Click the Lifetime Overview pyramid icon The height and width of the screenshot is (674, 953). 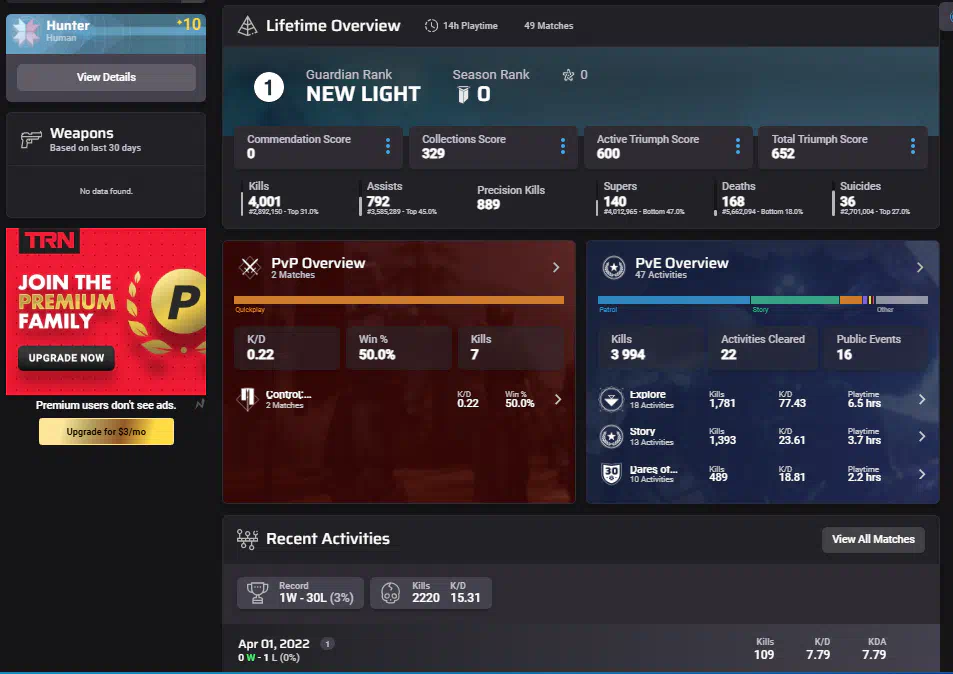click(x=246, y=26)
